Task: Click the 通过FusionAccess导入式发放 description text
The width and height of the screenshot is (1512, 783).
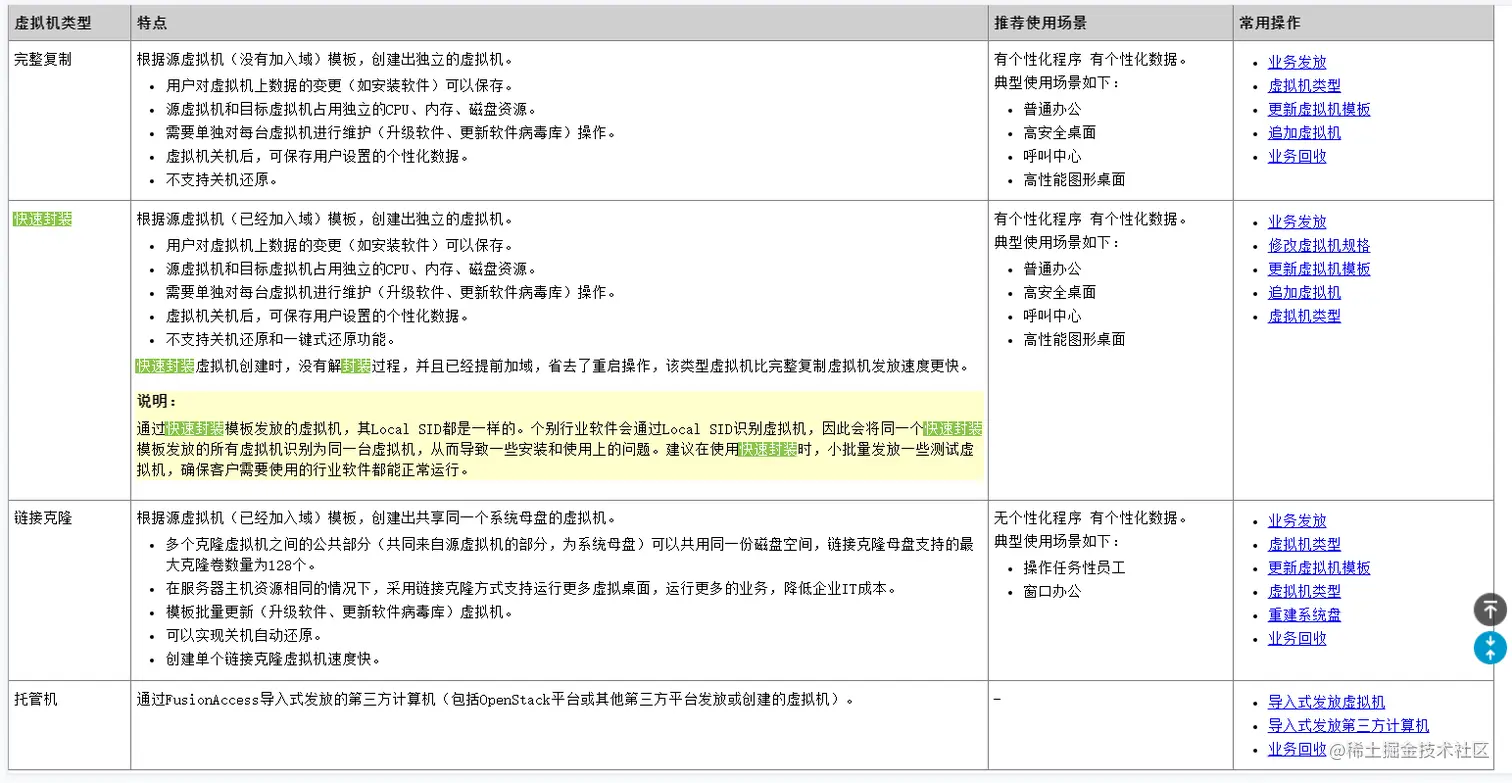Action: click(x=496, y=699)
